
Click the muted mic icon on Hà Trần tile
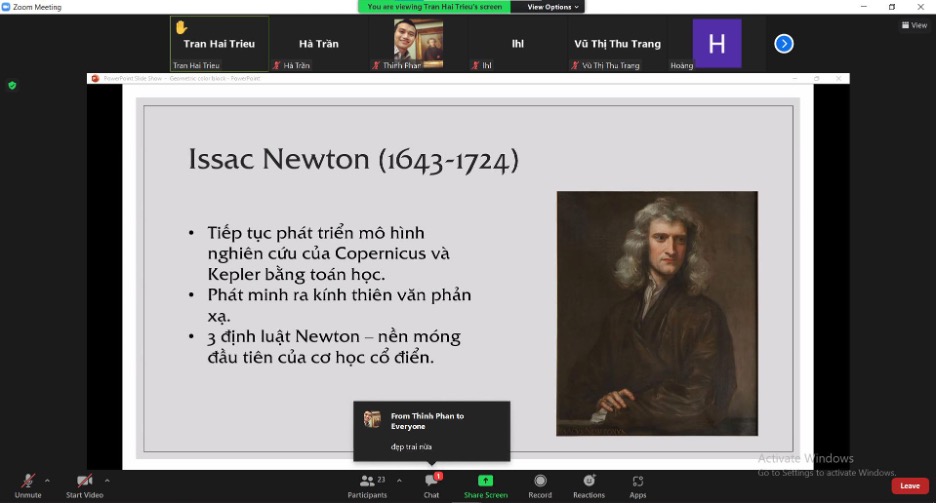(276, 66)
